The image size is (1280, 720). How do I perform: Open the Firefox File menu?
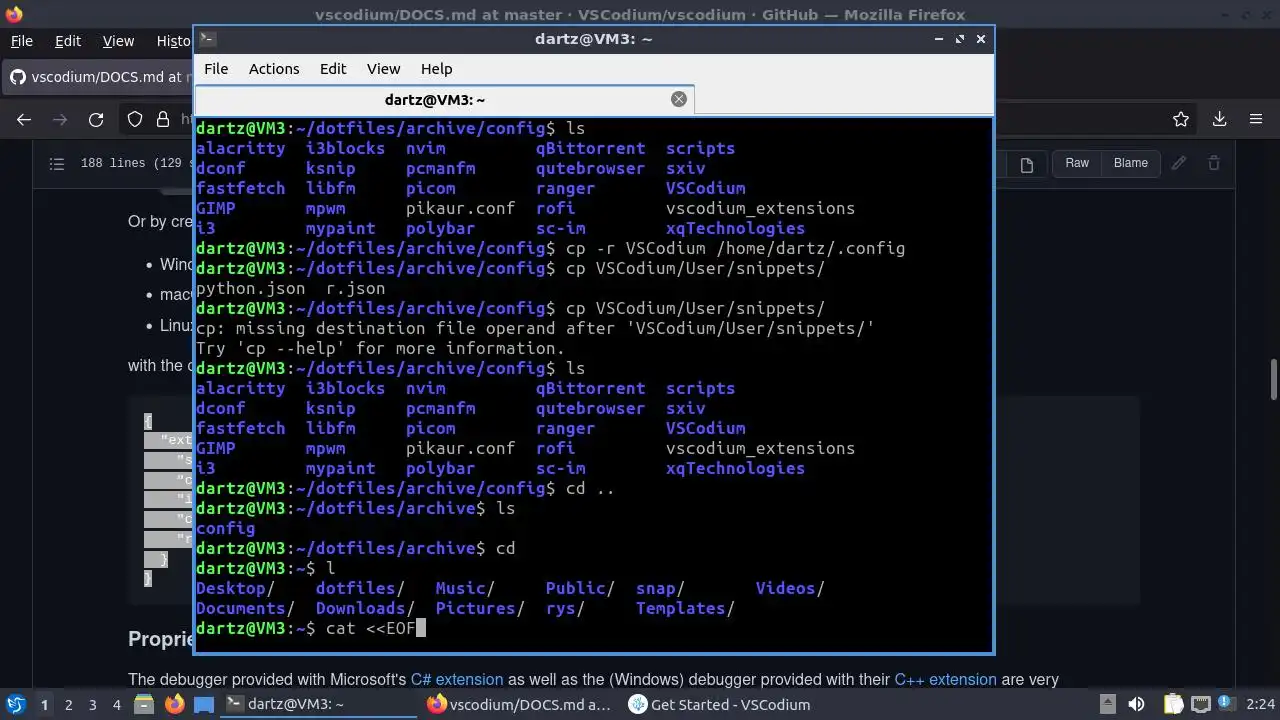(x=21, y=41)
